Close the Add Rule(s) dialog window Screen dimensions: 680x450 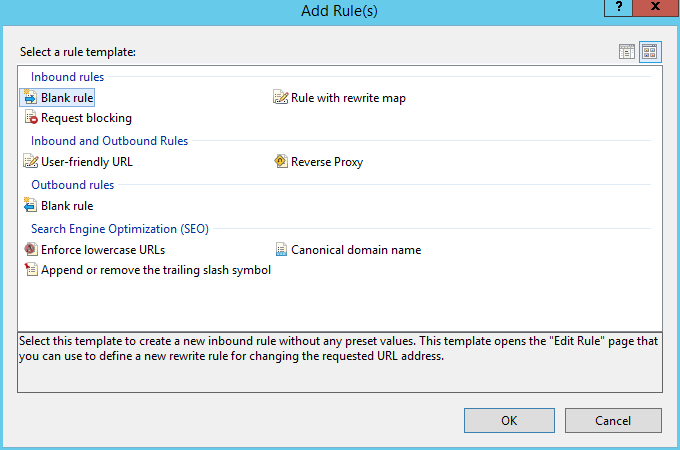click(x=656, y=7)
